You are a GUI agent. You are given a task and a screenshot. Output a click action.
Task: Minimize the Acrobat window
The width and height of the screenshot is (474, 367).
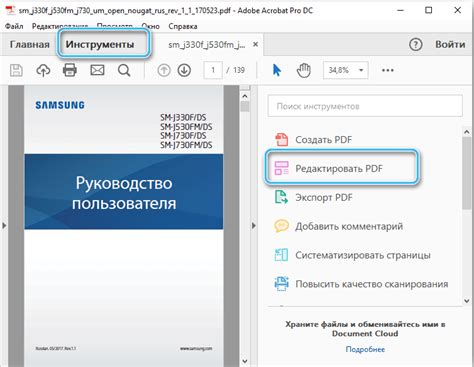[x=401, y=11]
